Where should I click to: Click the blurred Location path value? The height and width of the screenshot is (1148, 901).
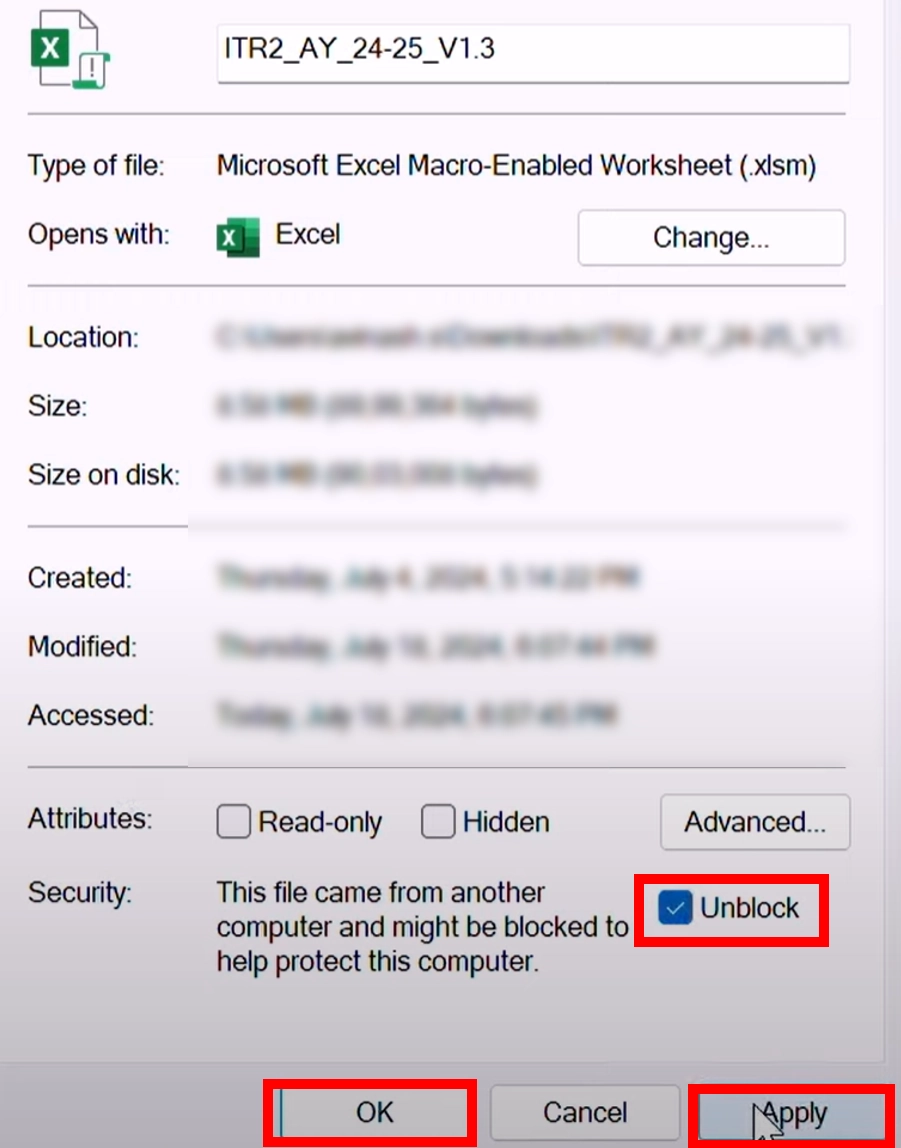point(531,337)
